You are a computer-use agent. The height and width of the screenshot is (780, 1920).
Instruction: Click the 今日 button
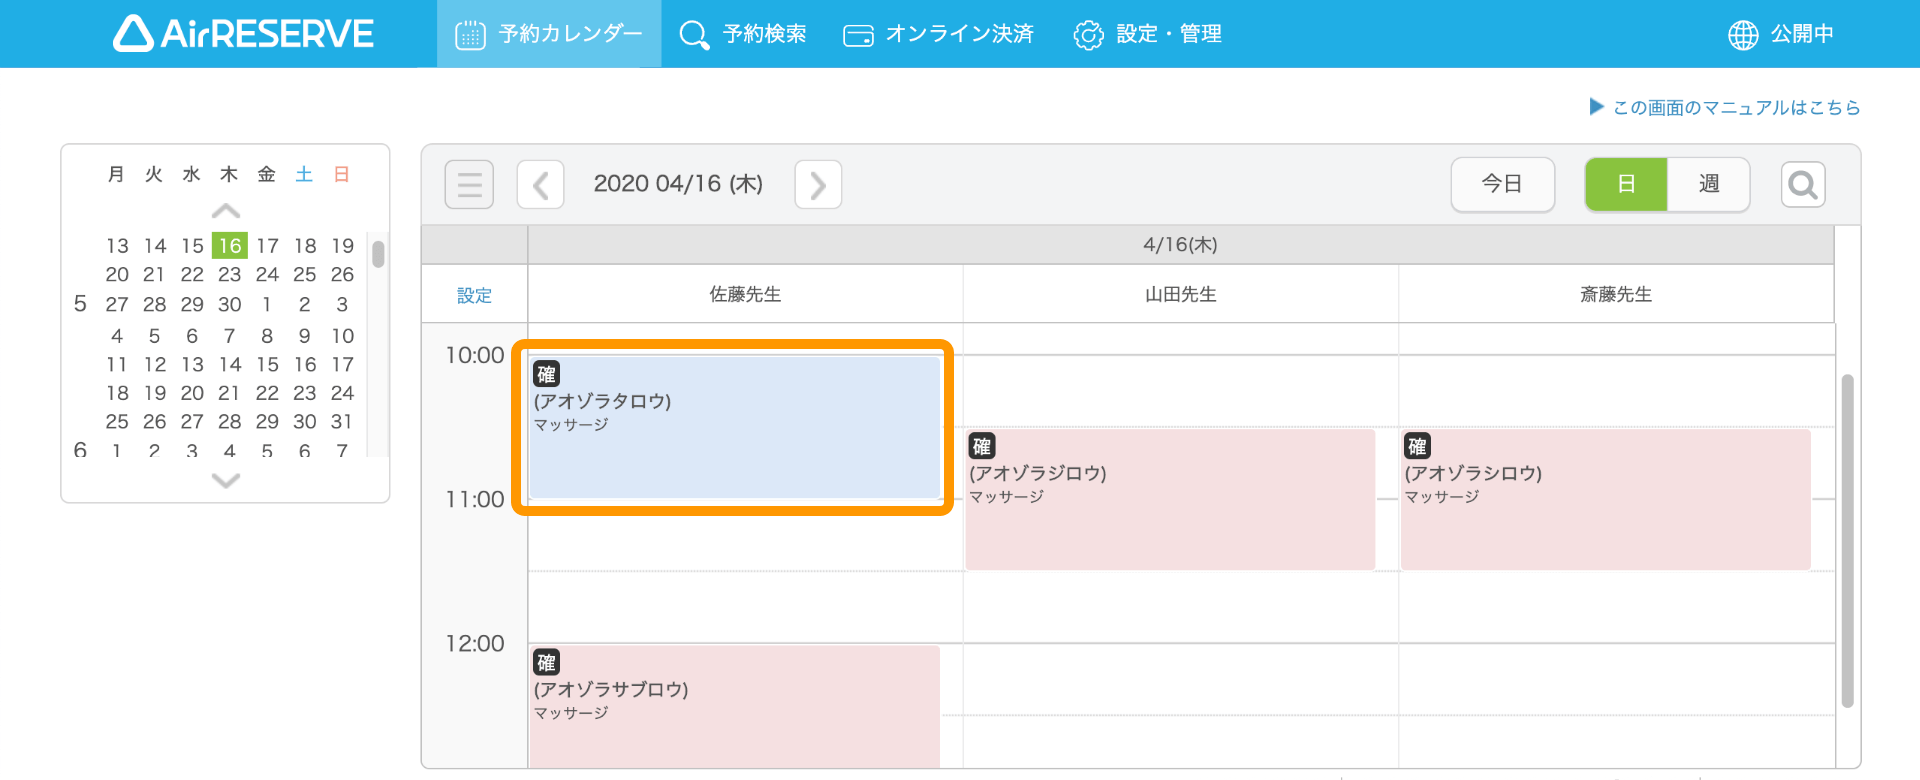[x=1503, y=184]
